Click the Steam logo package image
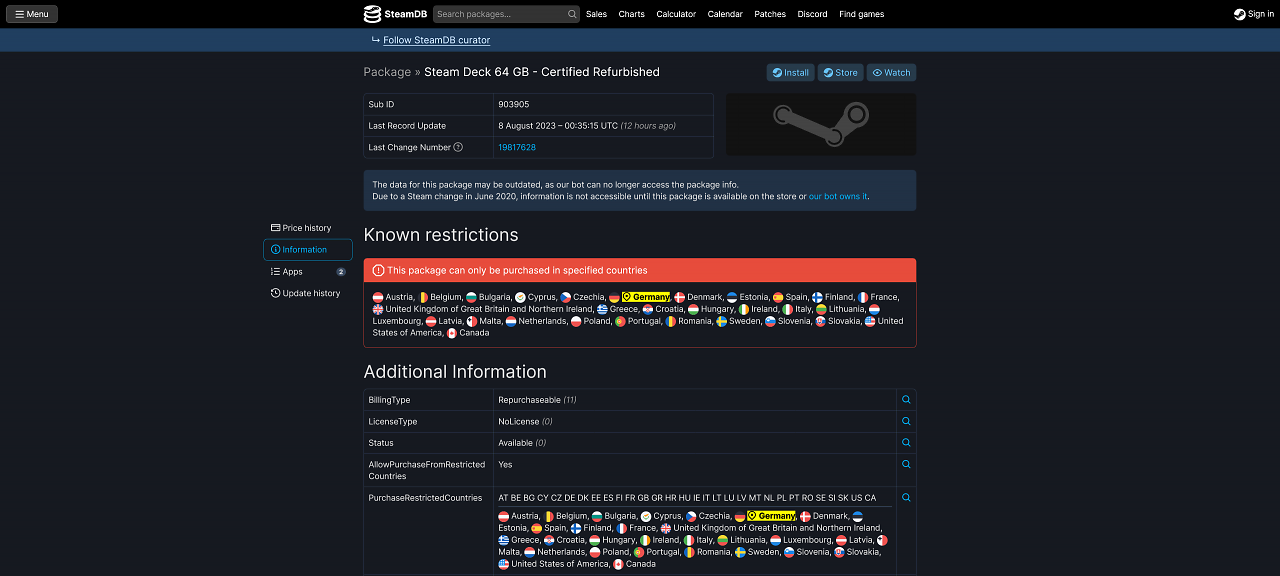Viewport: 1280px width, 576px height. [820, 124]
